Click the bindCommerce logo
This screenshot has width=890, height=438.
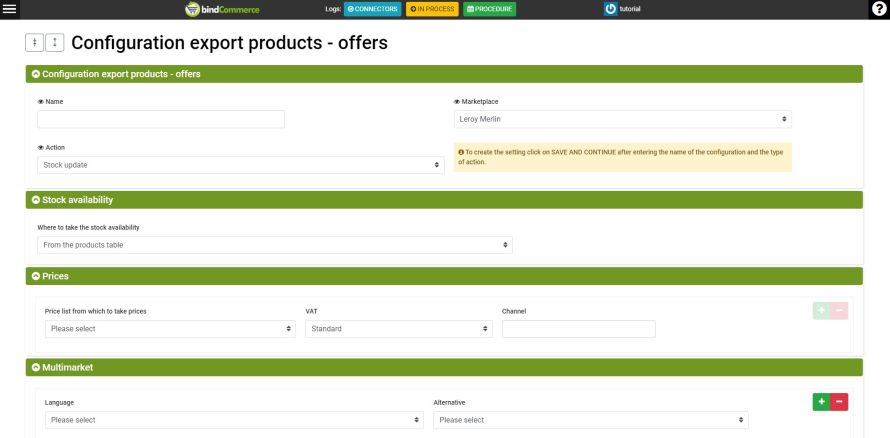click(222, 9)
